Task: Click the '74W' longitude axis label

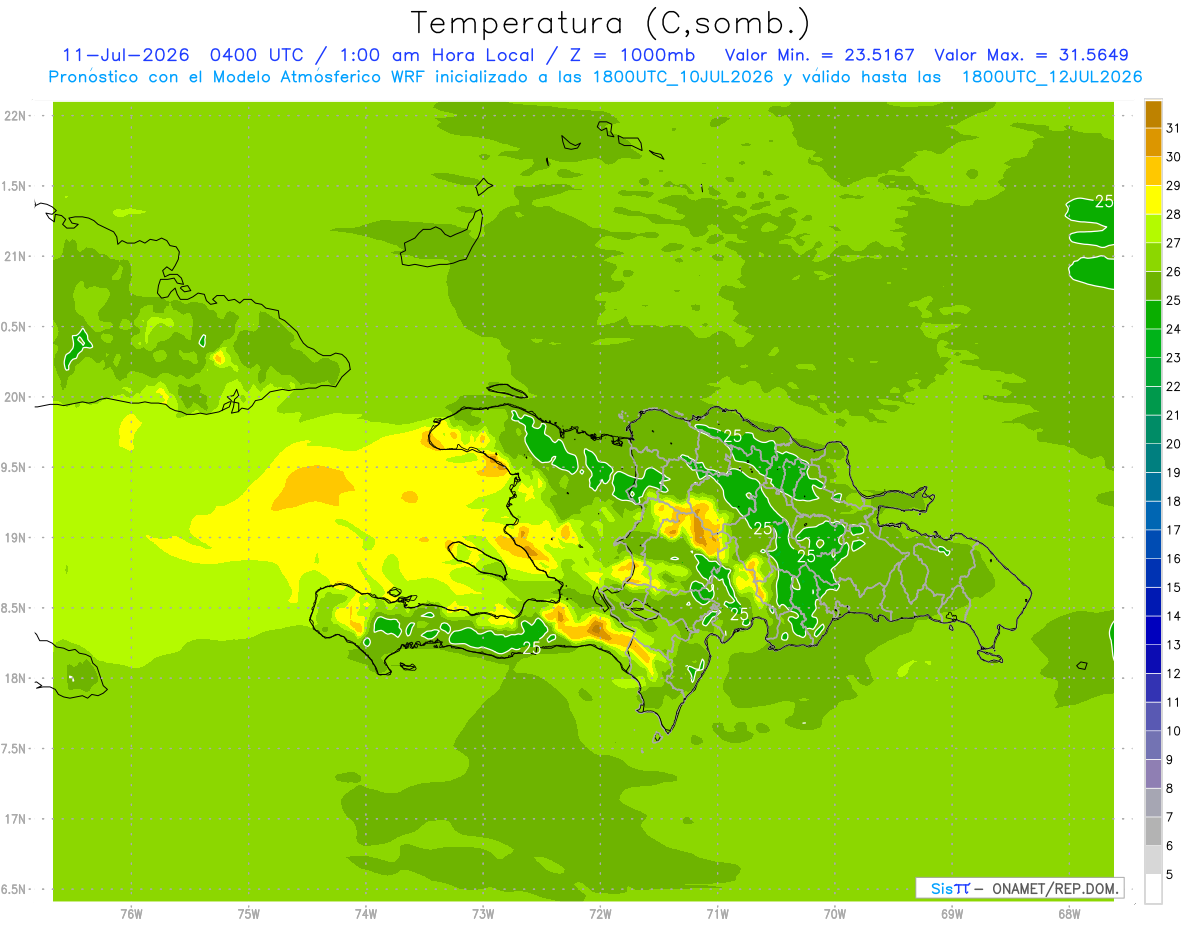Action: tap(365, 914)
